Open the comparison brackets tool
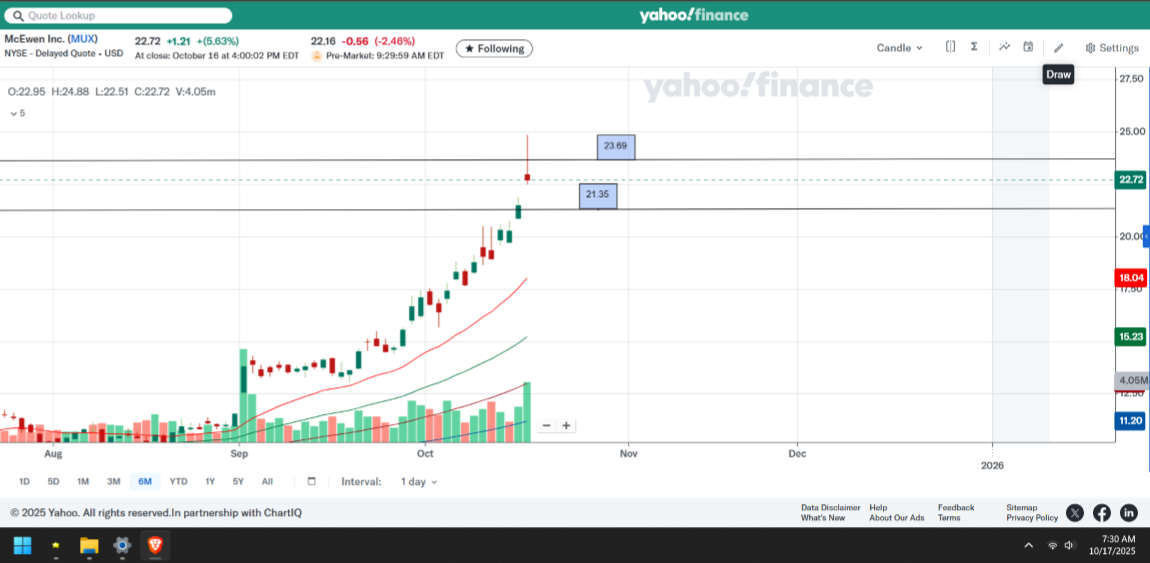This screenshot has width=1150, height=563. point(950,47)
